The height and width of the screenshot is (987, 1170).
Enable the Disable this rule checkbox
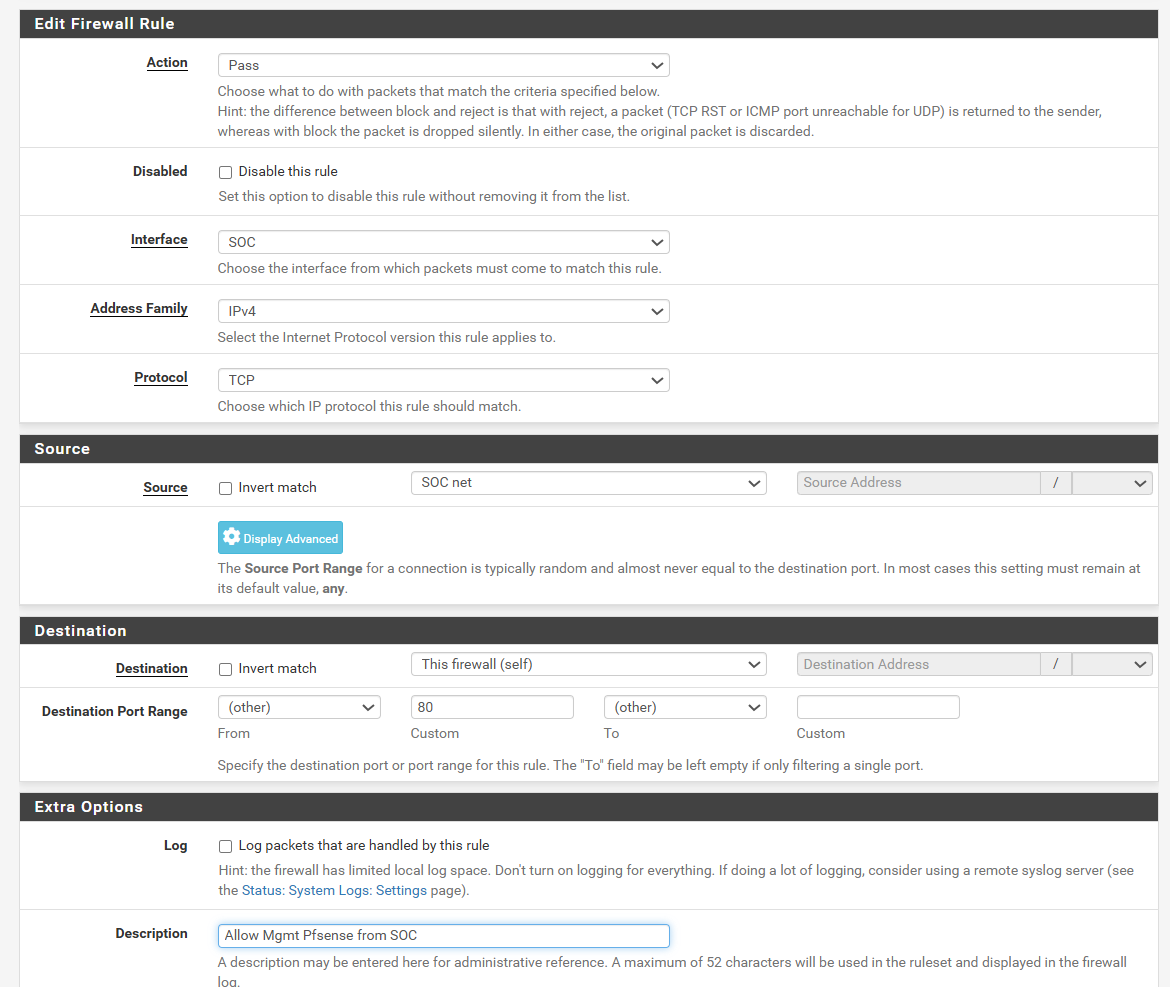pyautogui.click(x=225, y=172)
